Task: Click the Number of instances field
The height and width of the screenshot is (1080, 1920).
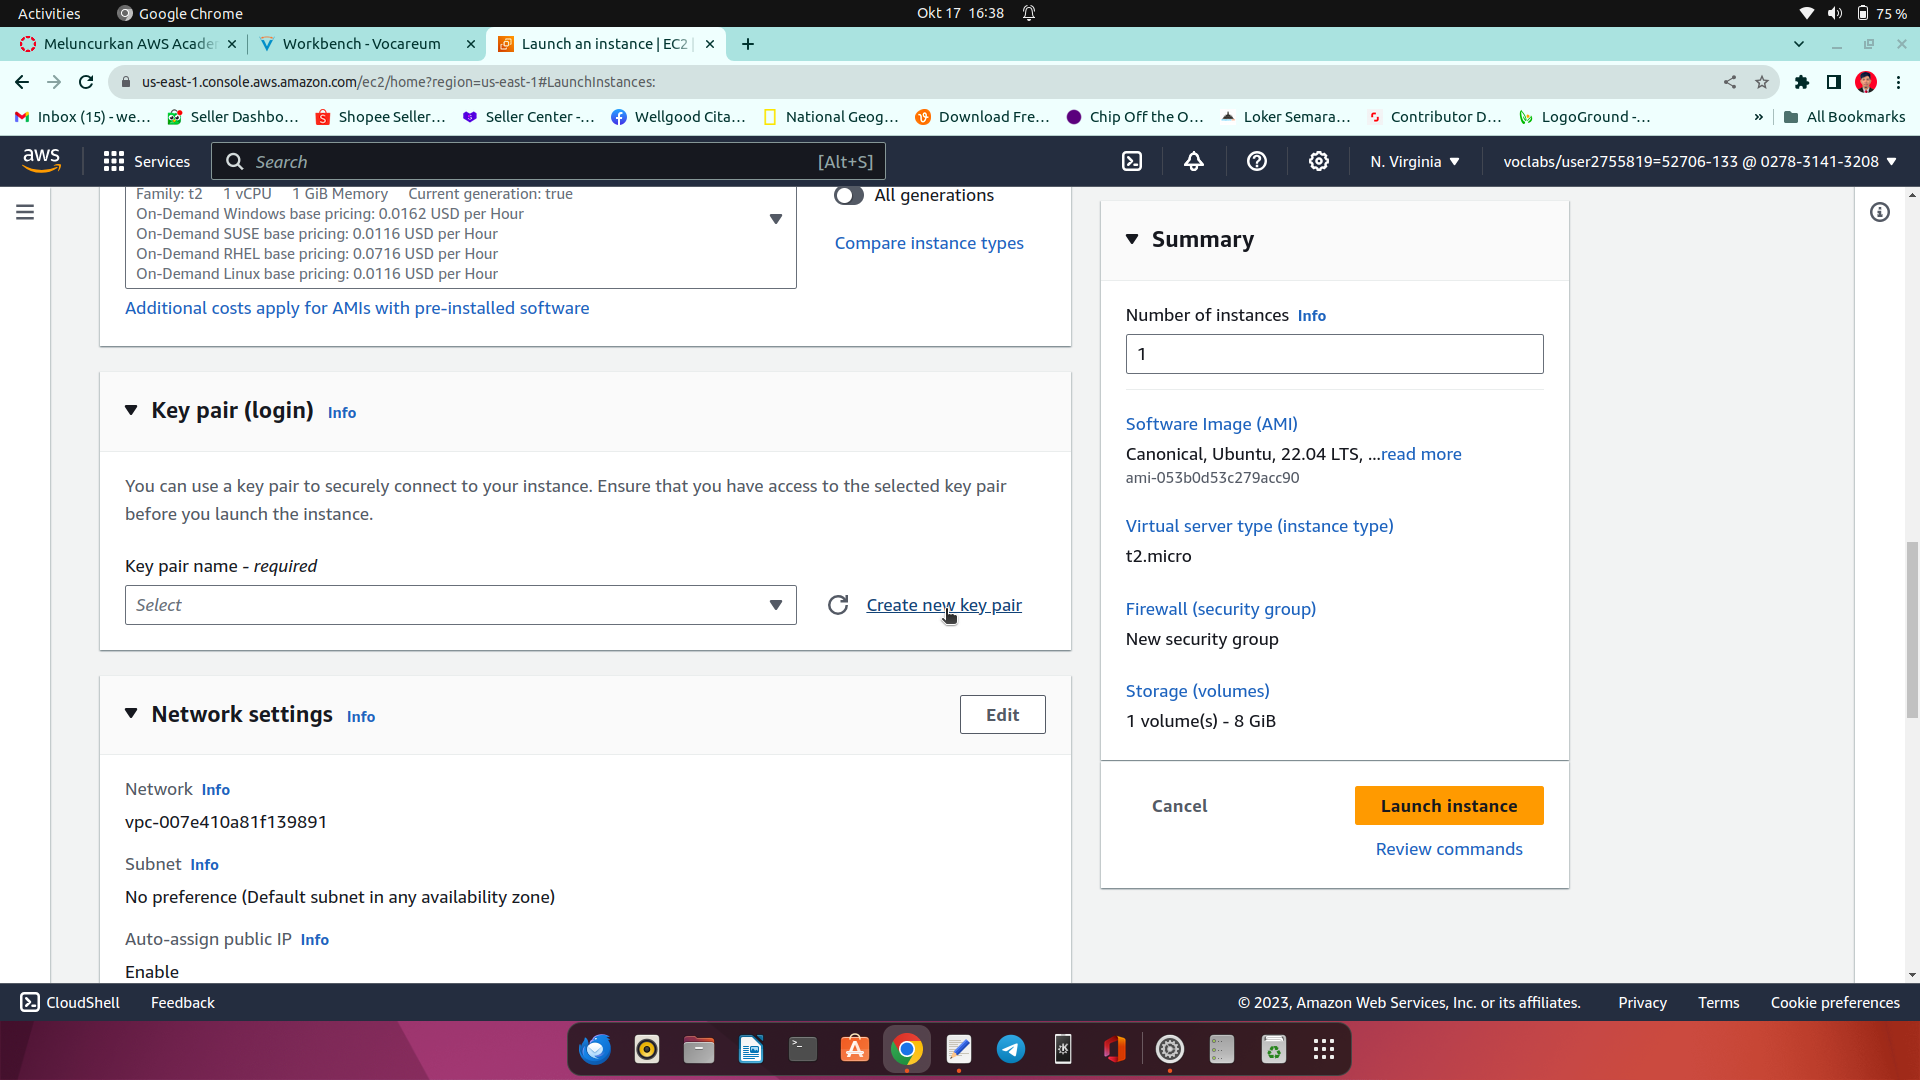Action: point(1334,354)
